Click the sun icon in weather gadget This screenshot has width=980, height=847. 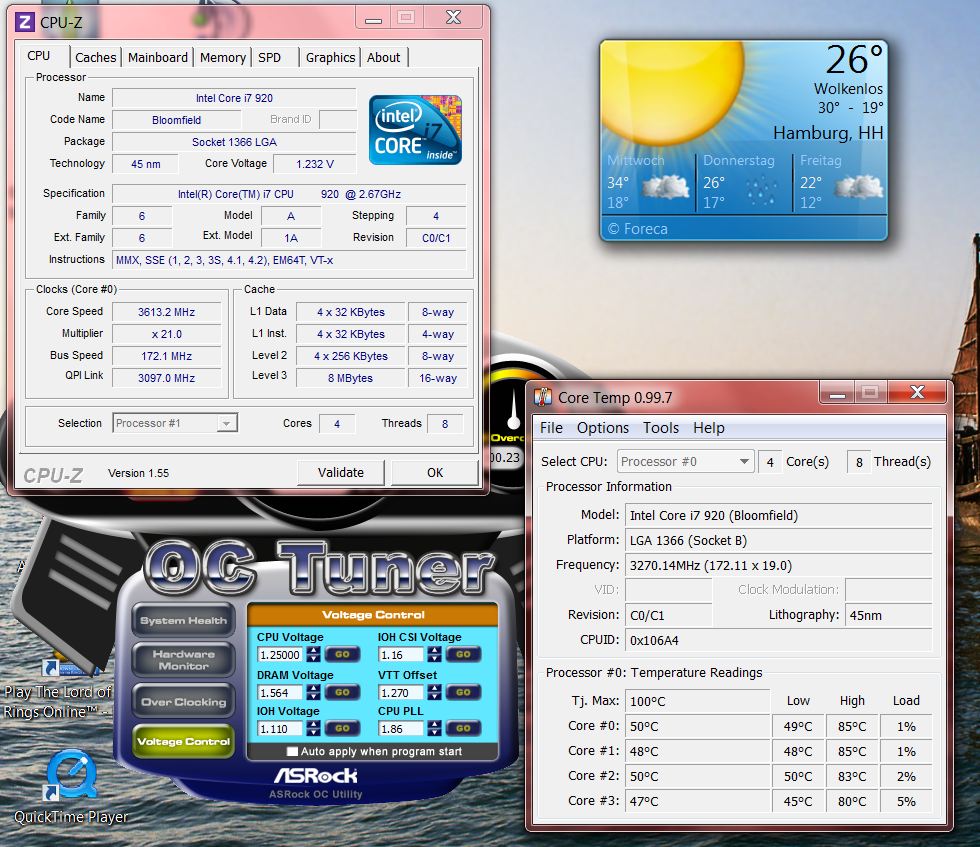click(x=672, y=94)
